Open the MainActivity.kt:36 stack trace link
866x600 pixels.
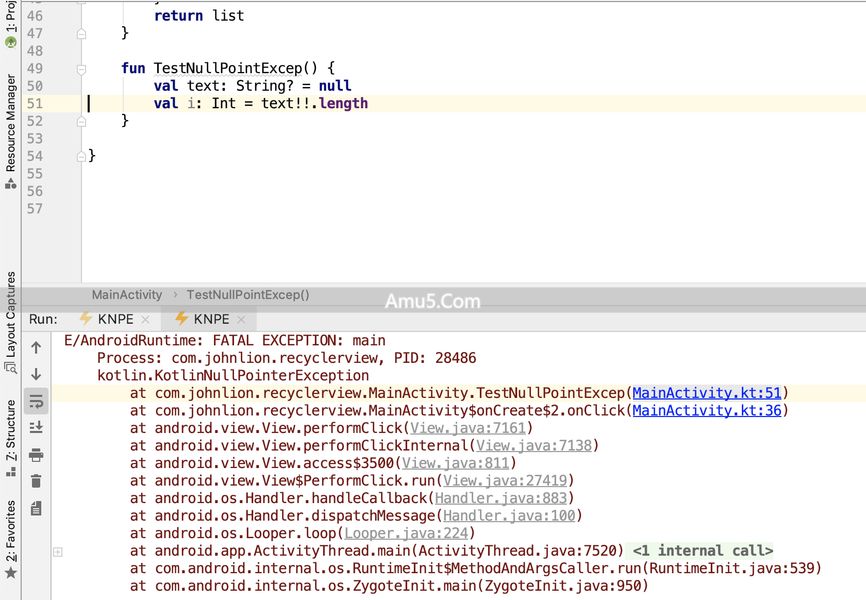coord(706,410)
